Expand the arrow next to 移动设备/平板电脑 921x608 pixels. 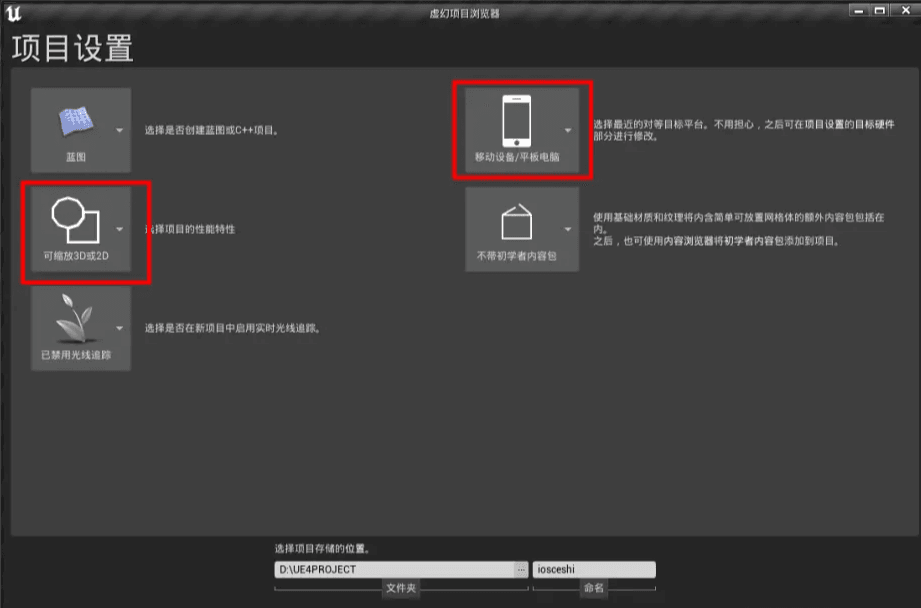(567, 130)
